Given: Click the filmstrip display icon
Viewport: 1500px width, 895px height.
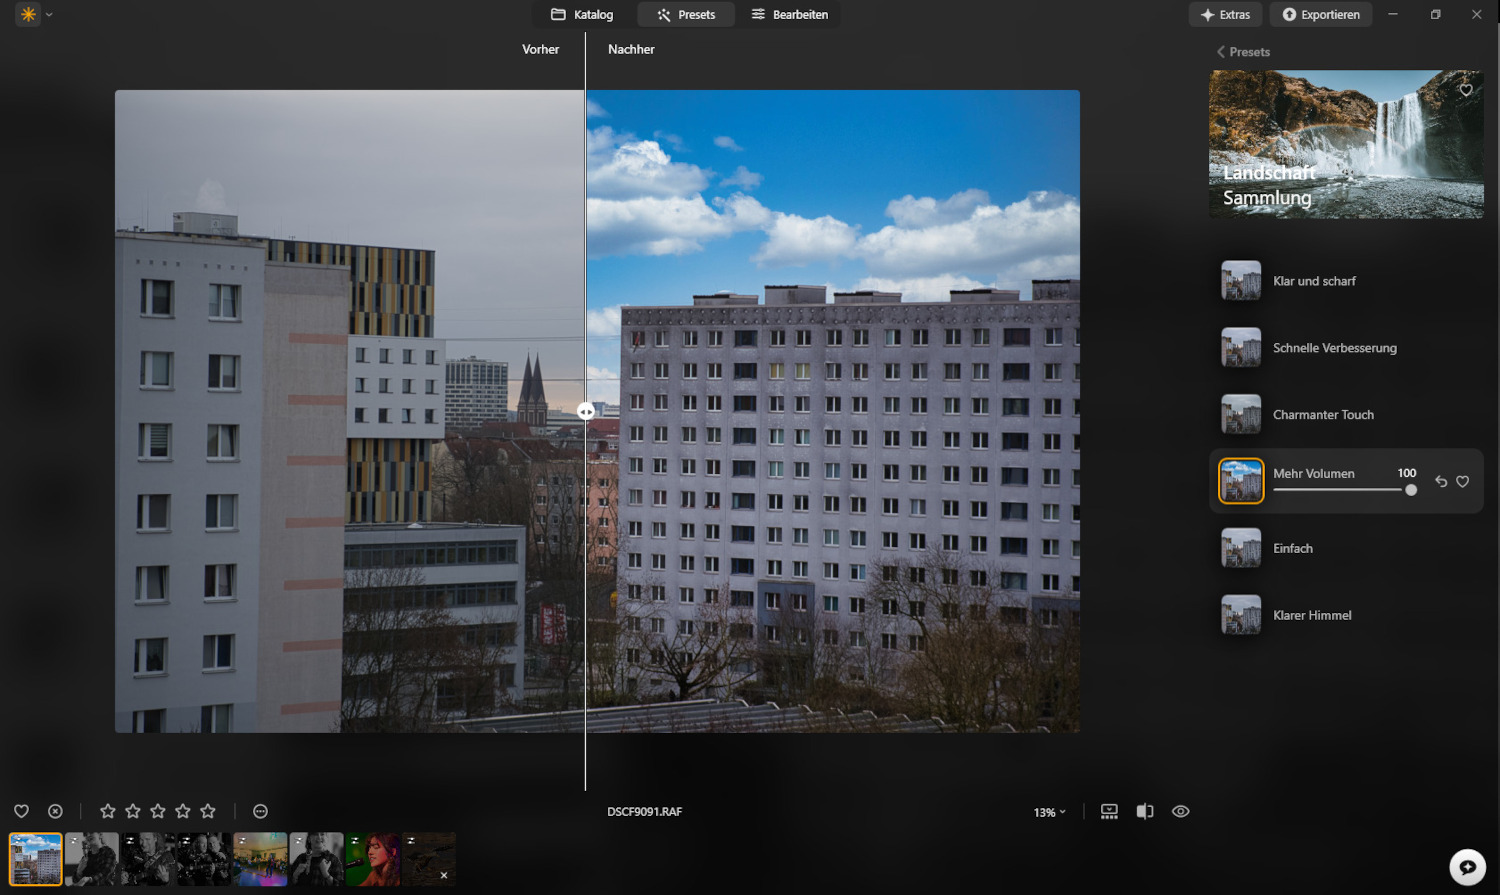Looking at the screenshot, I should pyautogui.click(x=1109, y=811).
